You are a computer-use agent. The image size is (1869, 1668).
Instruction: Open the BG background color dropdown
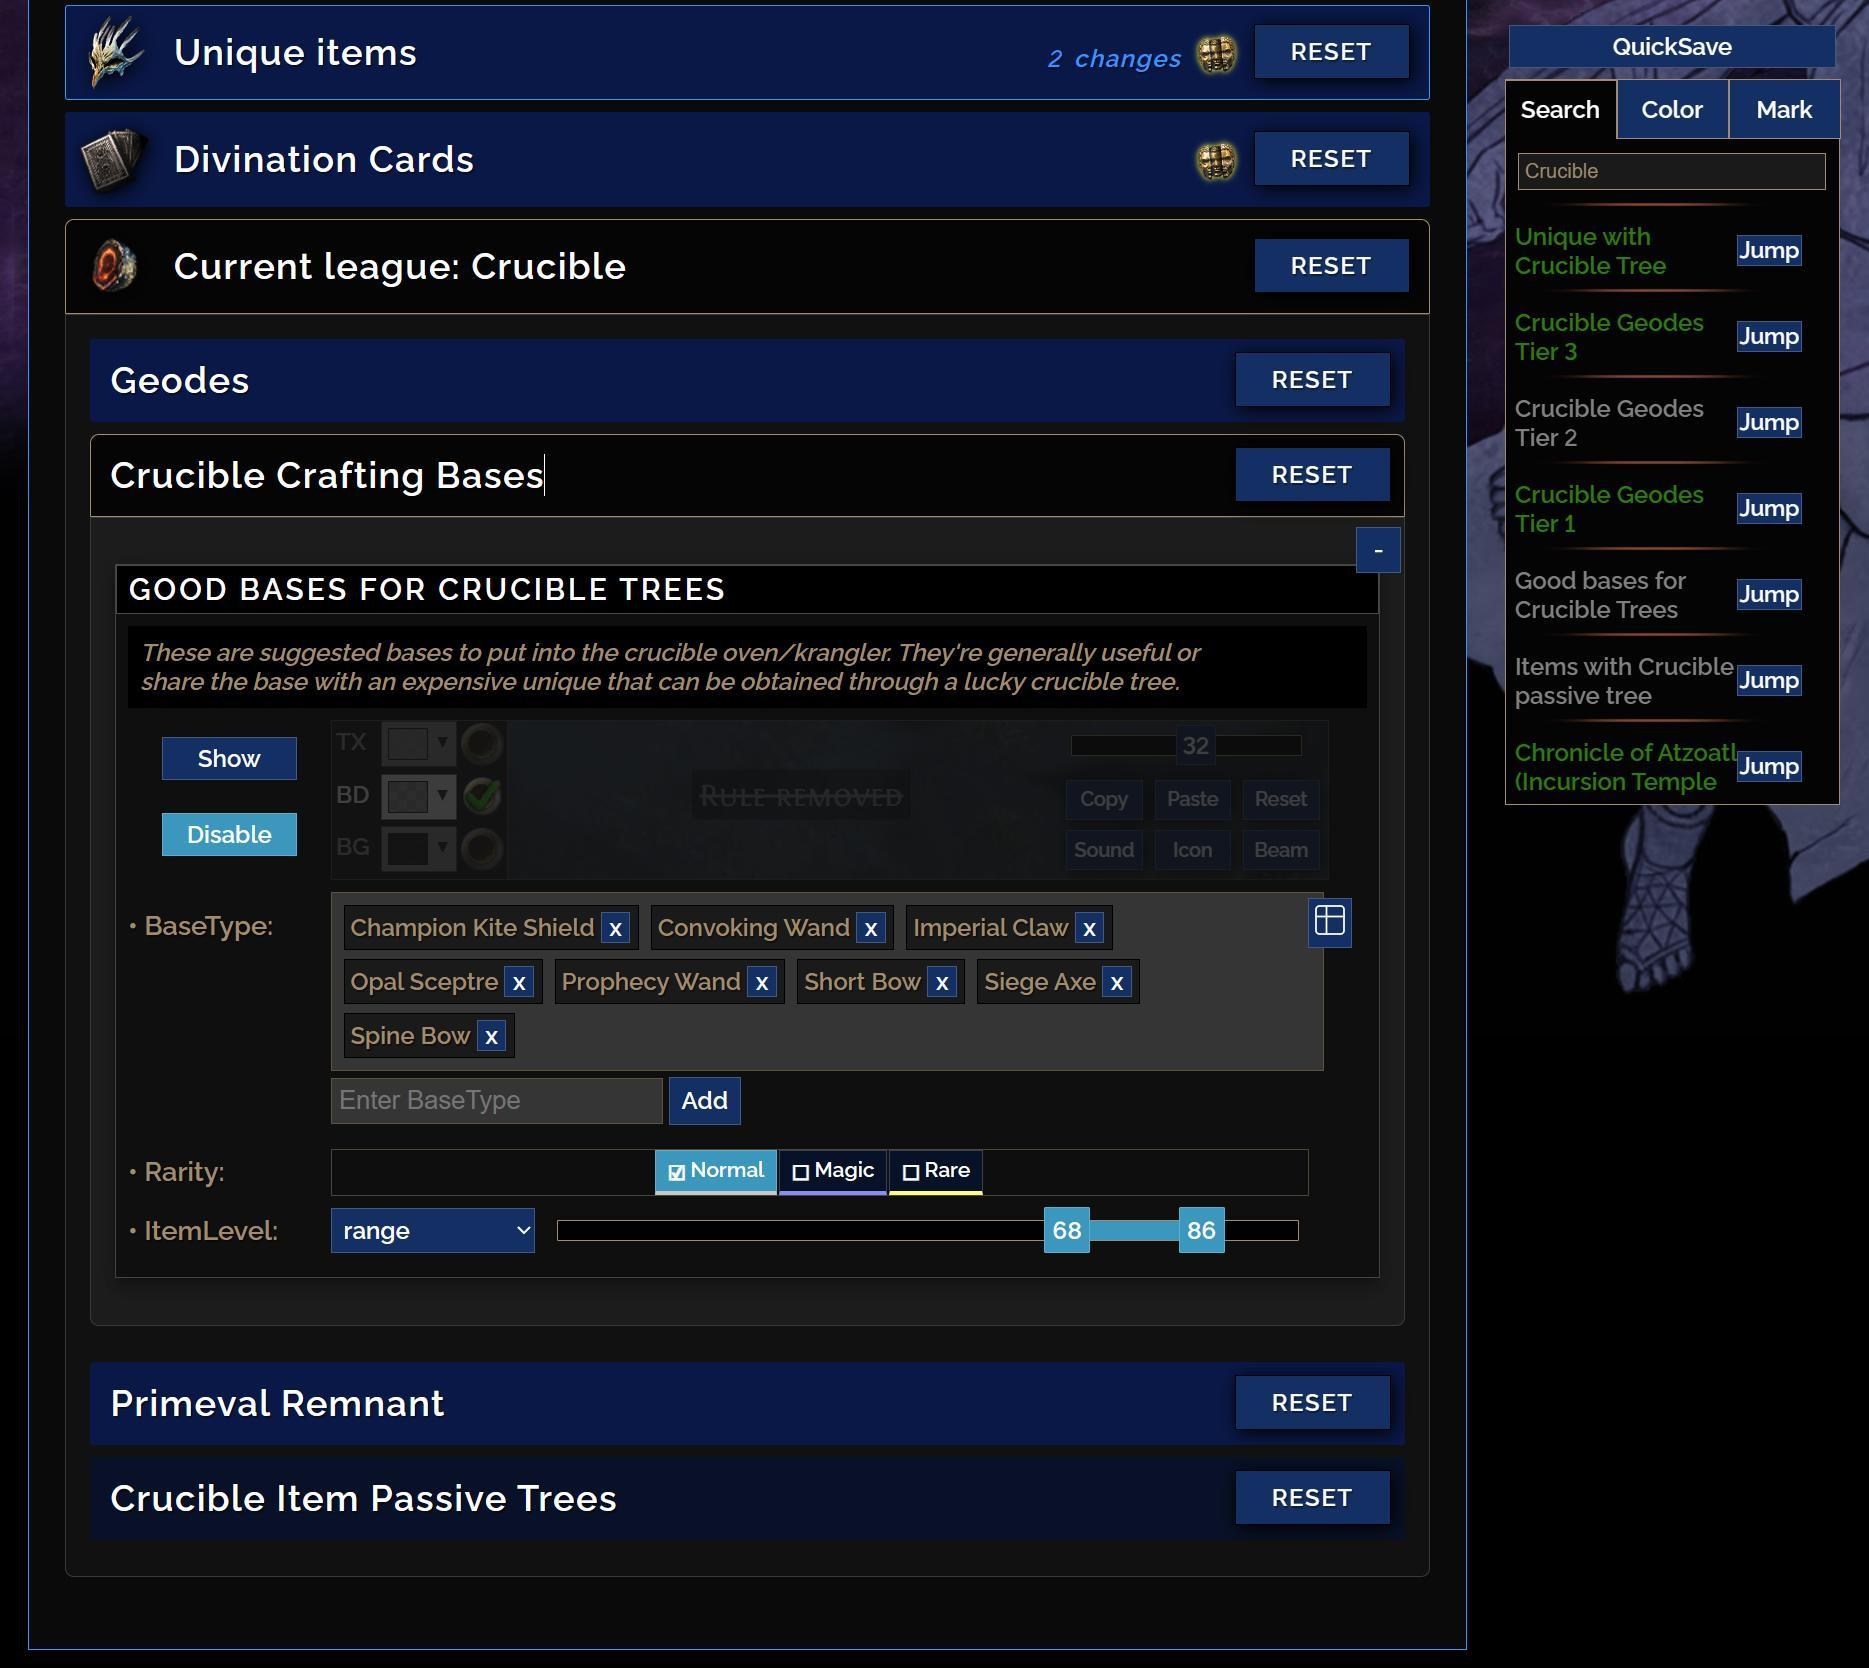click(x=418, y=849)
